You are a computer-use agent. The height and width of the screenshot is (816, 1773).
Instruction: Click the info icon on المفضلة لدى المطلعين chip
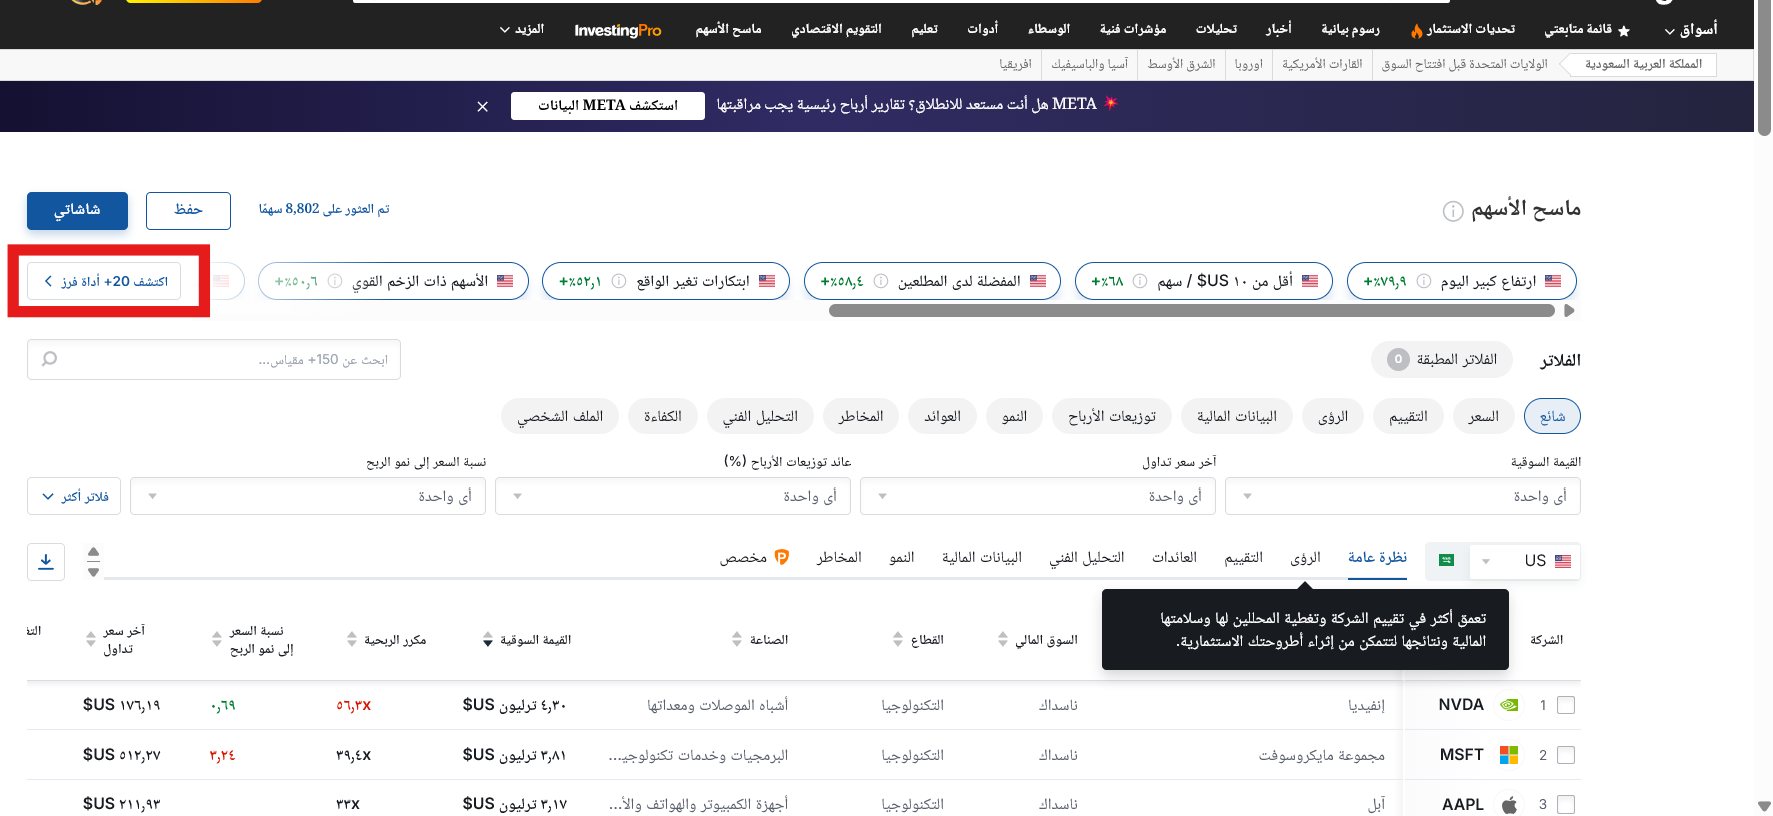click(x=881, y=281)
